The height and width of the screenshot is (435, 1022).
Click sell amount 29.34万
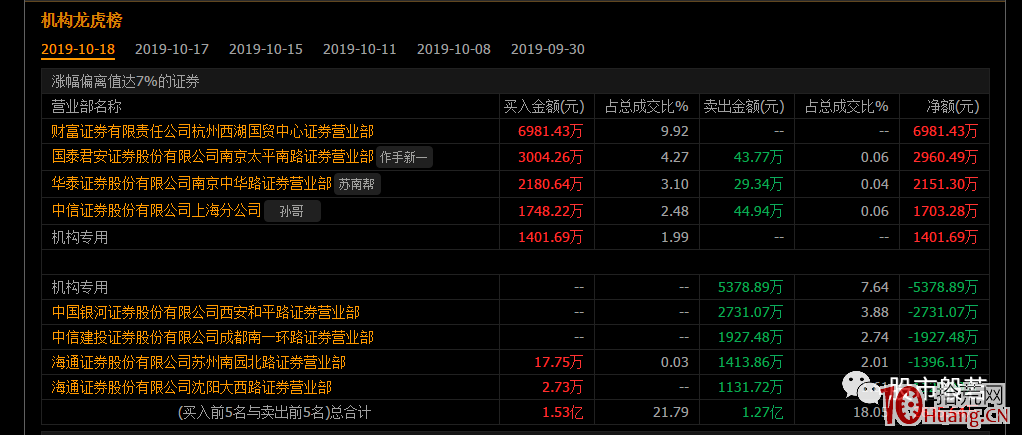[x=759, y=184]
